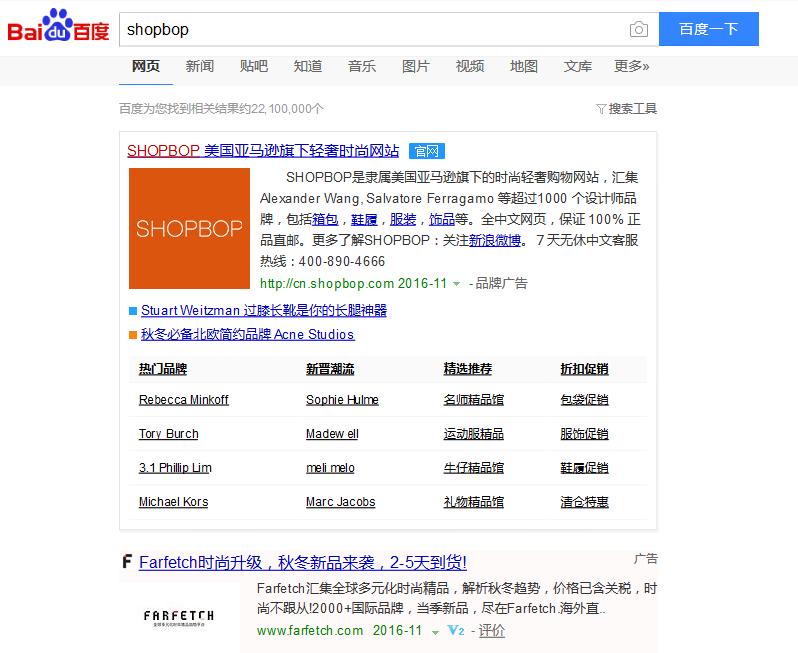Screen dimensions: 798x653
Task: Open the Rebecca Minkoff link
Action: click(184, 400)
